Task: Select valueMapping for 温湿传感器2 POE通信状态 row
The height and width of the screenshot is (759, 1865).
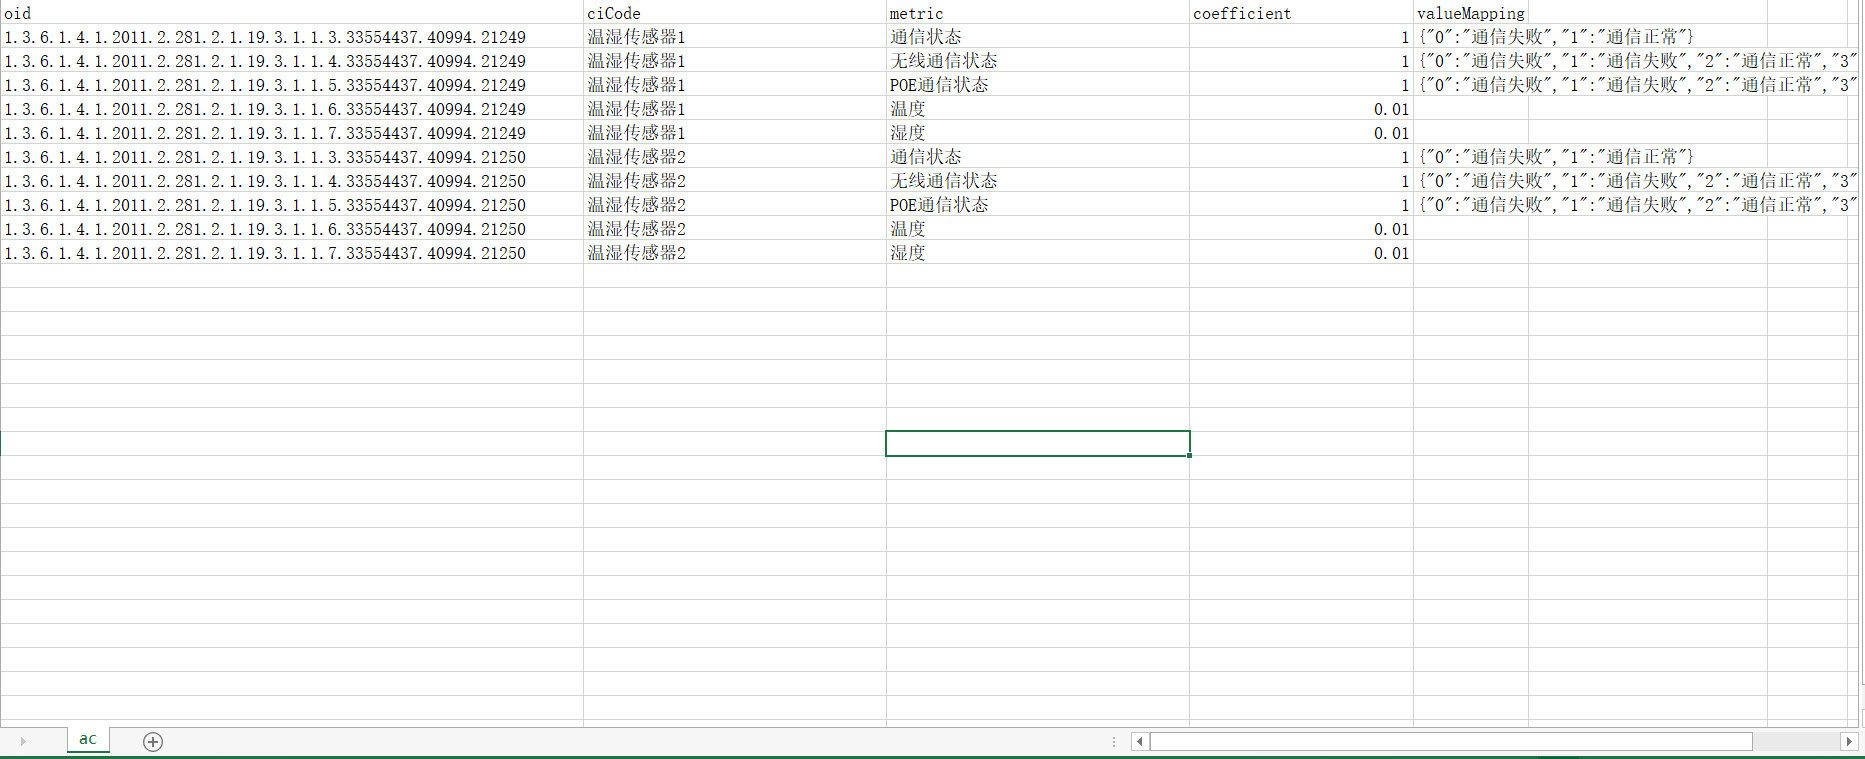Action: coord(1471,205)
